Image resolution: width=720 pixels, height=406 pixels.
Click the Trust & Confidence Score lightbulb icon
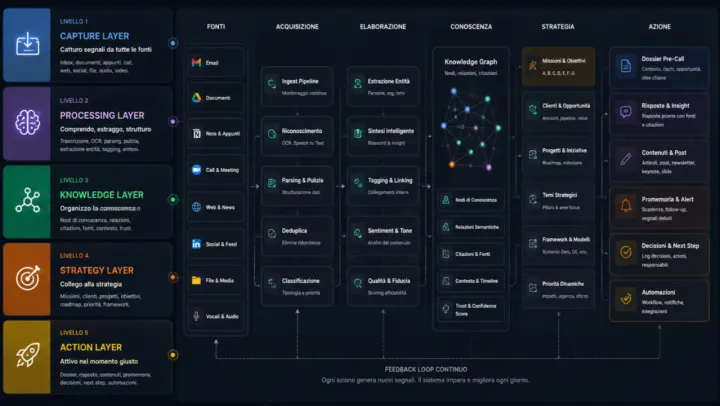445,309
